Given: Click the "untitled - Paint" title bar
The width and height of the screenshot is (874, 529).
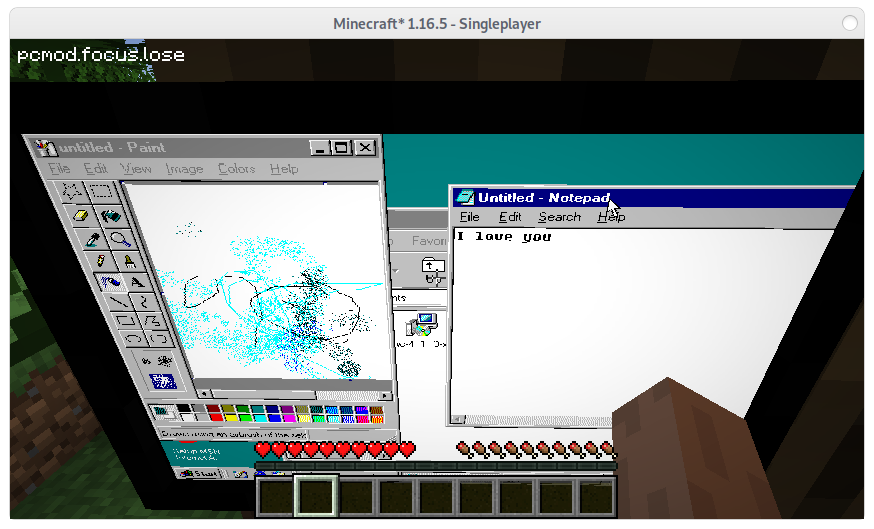Looking at the screenshot, I should point(205,148).
